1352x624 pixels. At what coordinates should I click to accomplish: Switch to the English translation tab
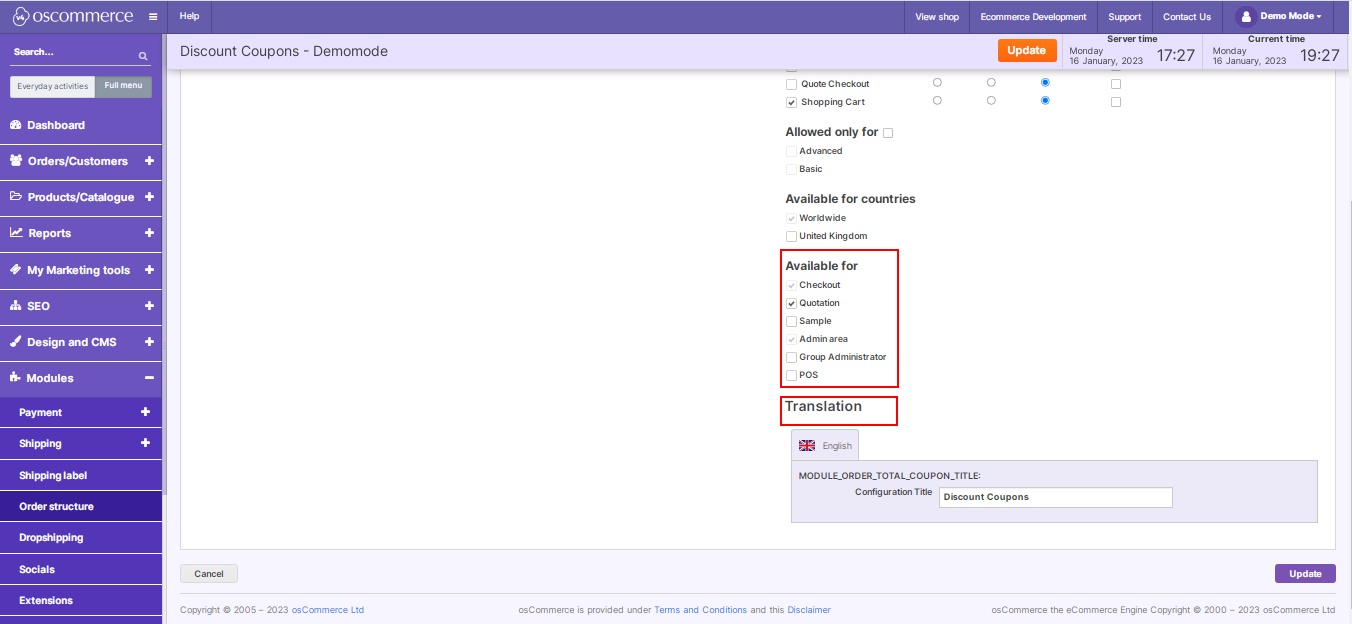(825, 446)
